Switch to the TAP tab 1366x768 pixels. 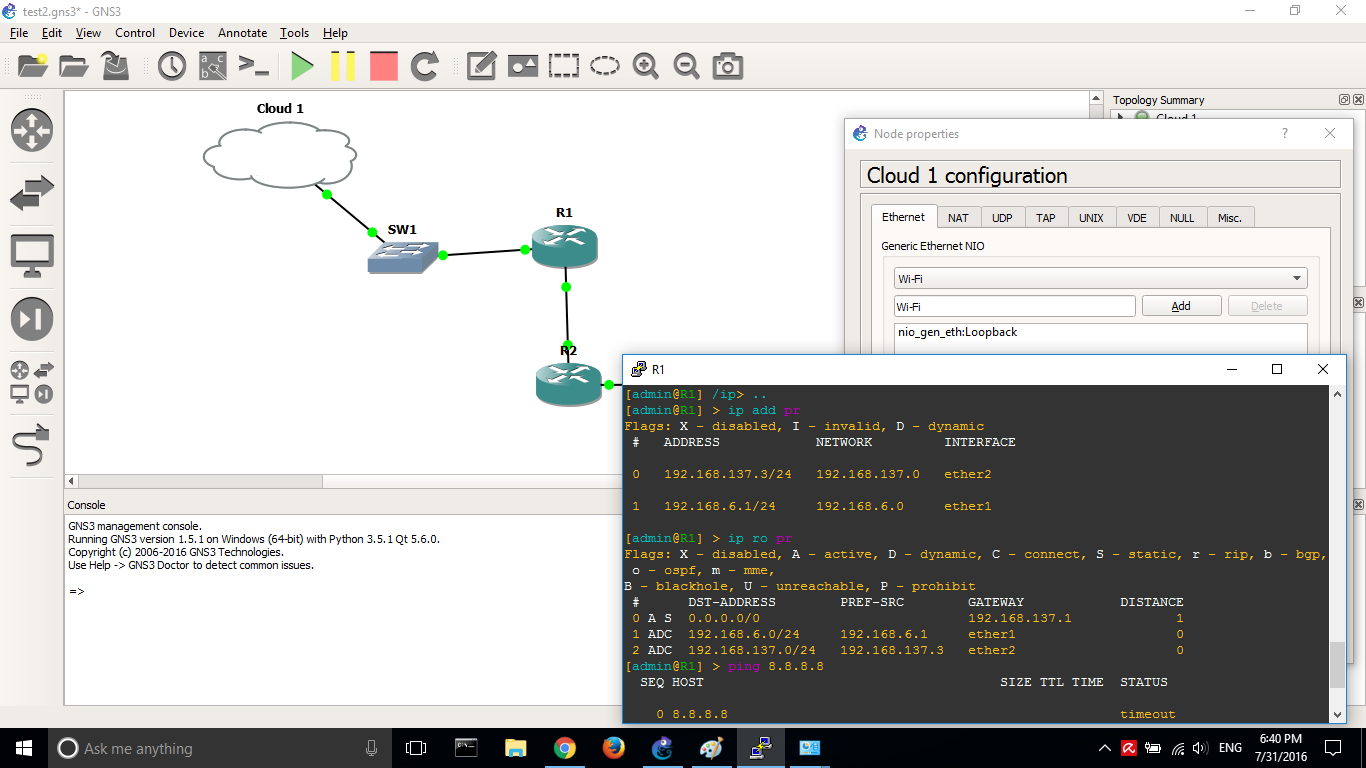1045,218
